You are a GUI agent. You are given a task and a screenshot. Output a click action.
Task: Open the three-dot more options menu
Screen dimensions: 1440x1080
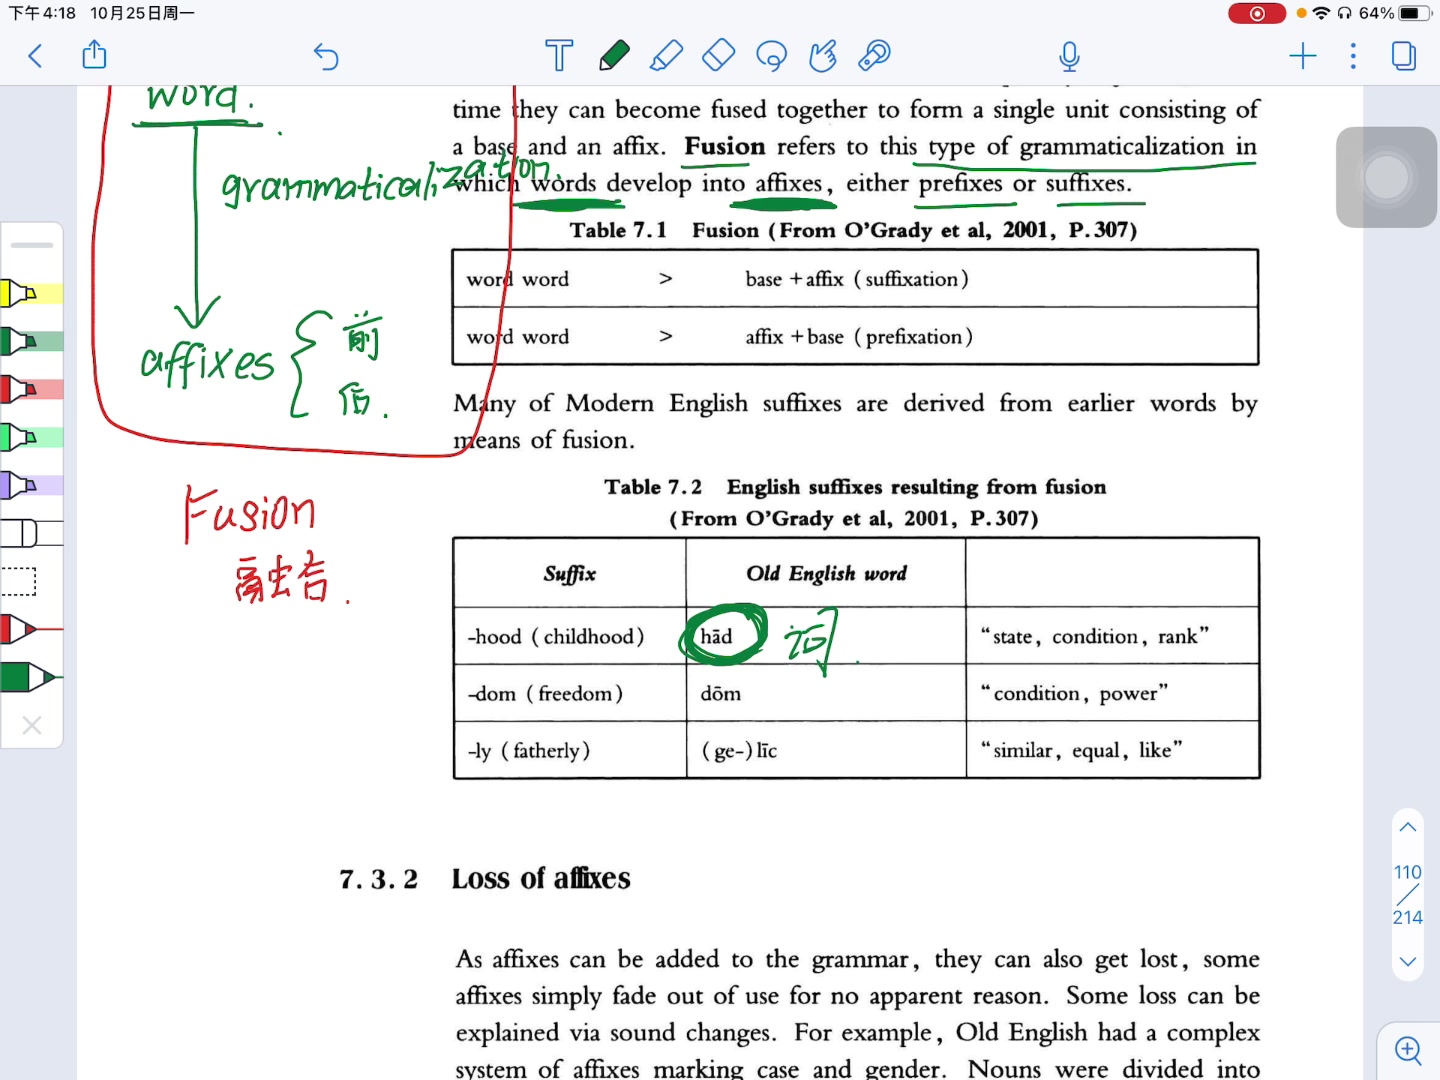1353,56
